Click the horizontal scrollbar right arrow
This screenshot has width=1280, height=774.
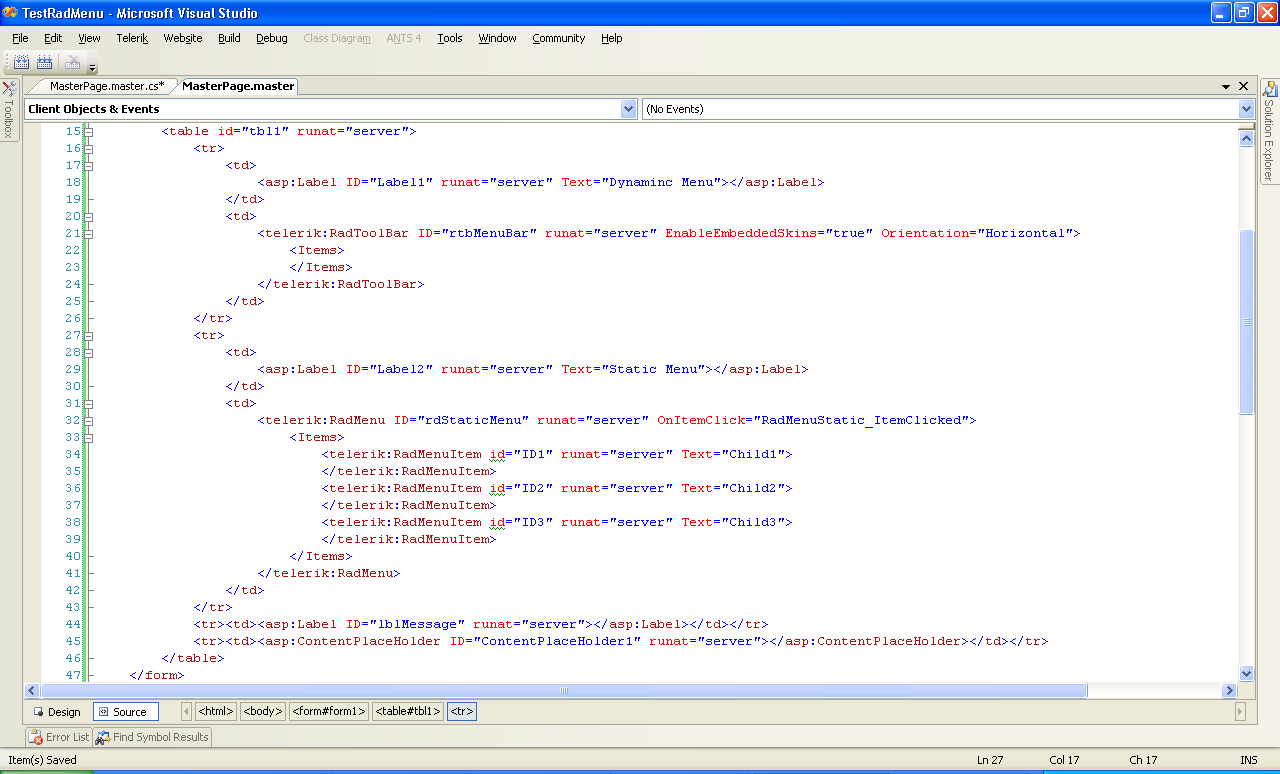tap(1230, 691)
